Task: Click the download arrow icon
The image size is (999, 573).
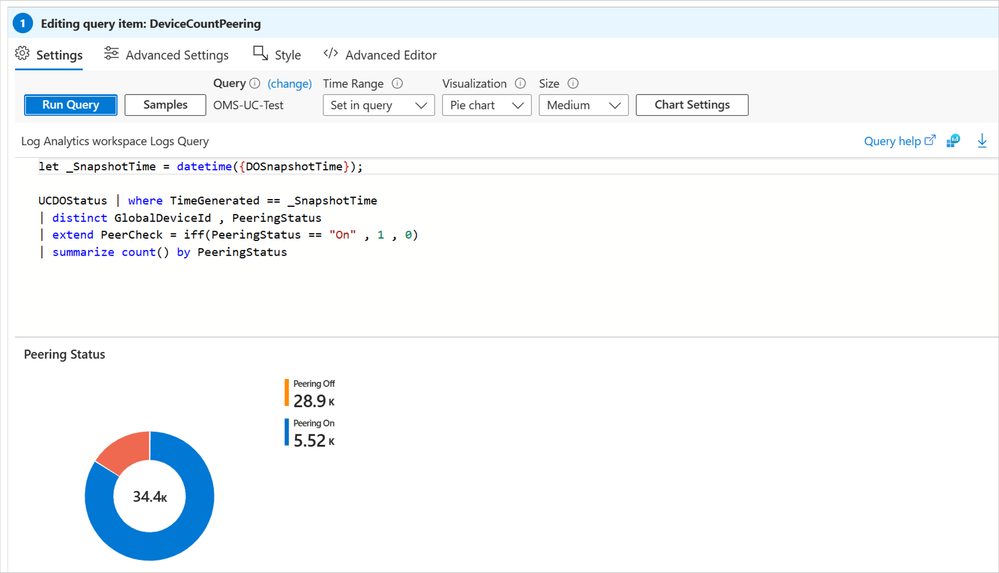Action: click(x=982, y=141)
